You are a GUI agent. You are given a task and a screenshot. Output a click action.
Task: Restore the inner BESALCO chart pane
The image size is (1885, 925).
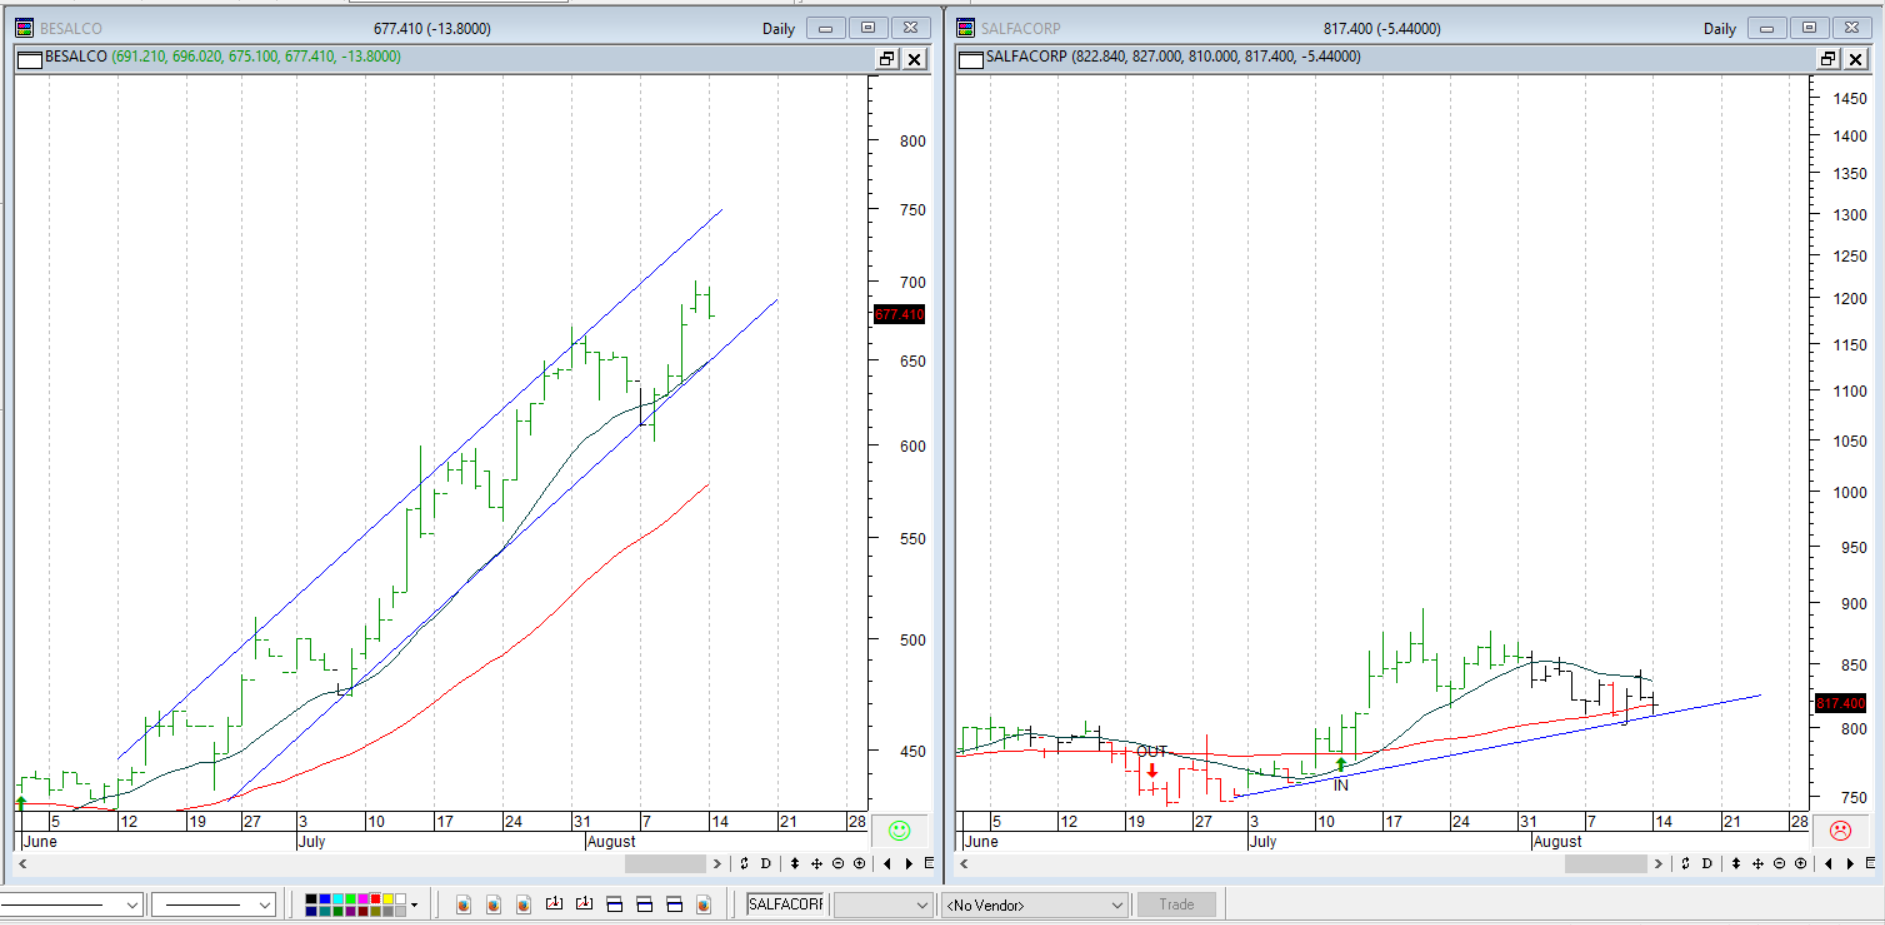coord(887,59)
